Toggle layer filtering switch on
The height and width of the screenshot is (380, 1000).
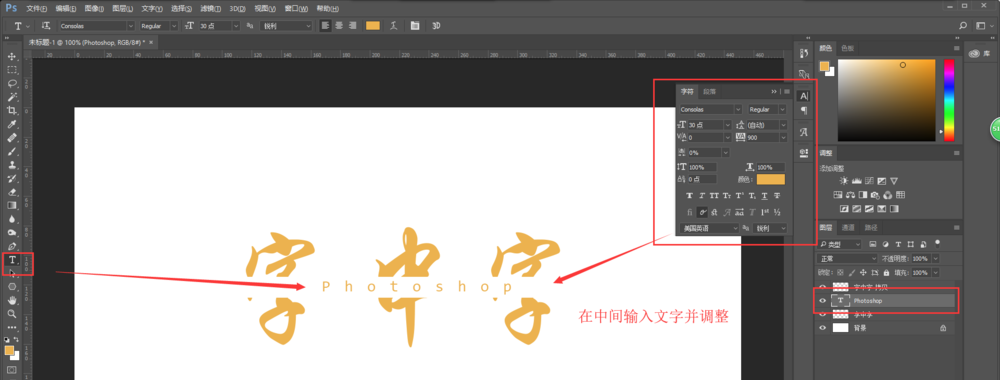point(937,243)
